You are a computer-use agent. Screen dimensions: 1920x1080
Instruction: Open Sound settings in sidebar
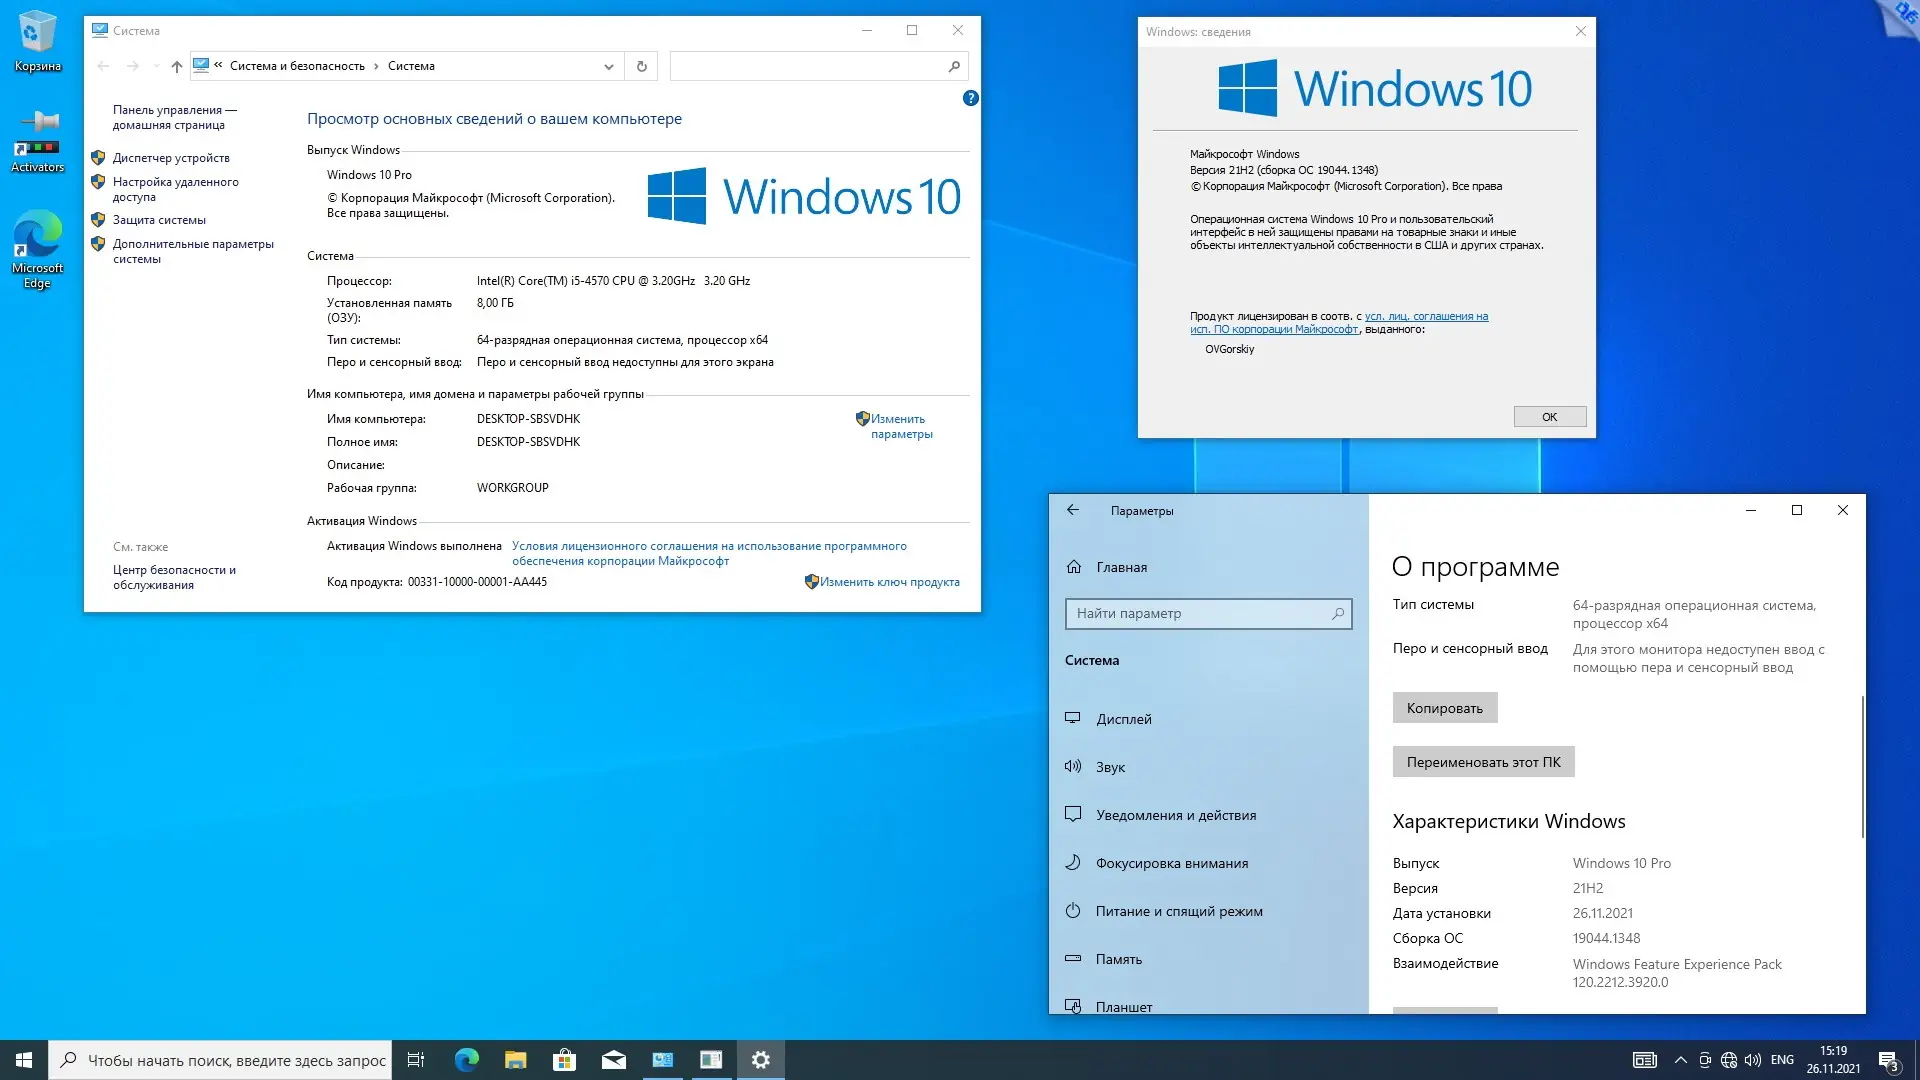(x=1110, y=767)
